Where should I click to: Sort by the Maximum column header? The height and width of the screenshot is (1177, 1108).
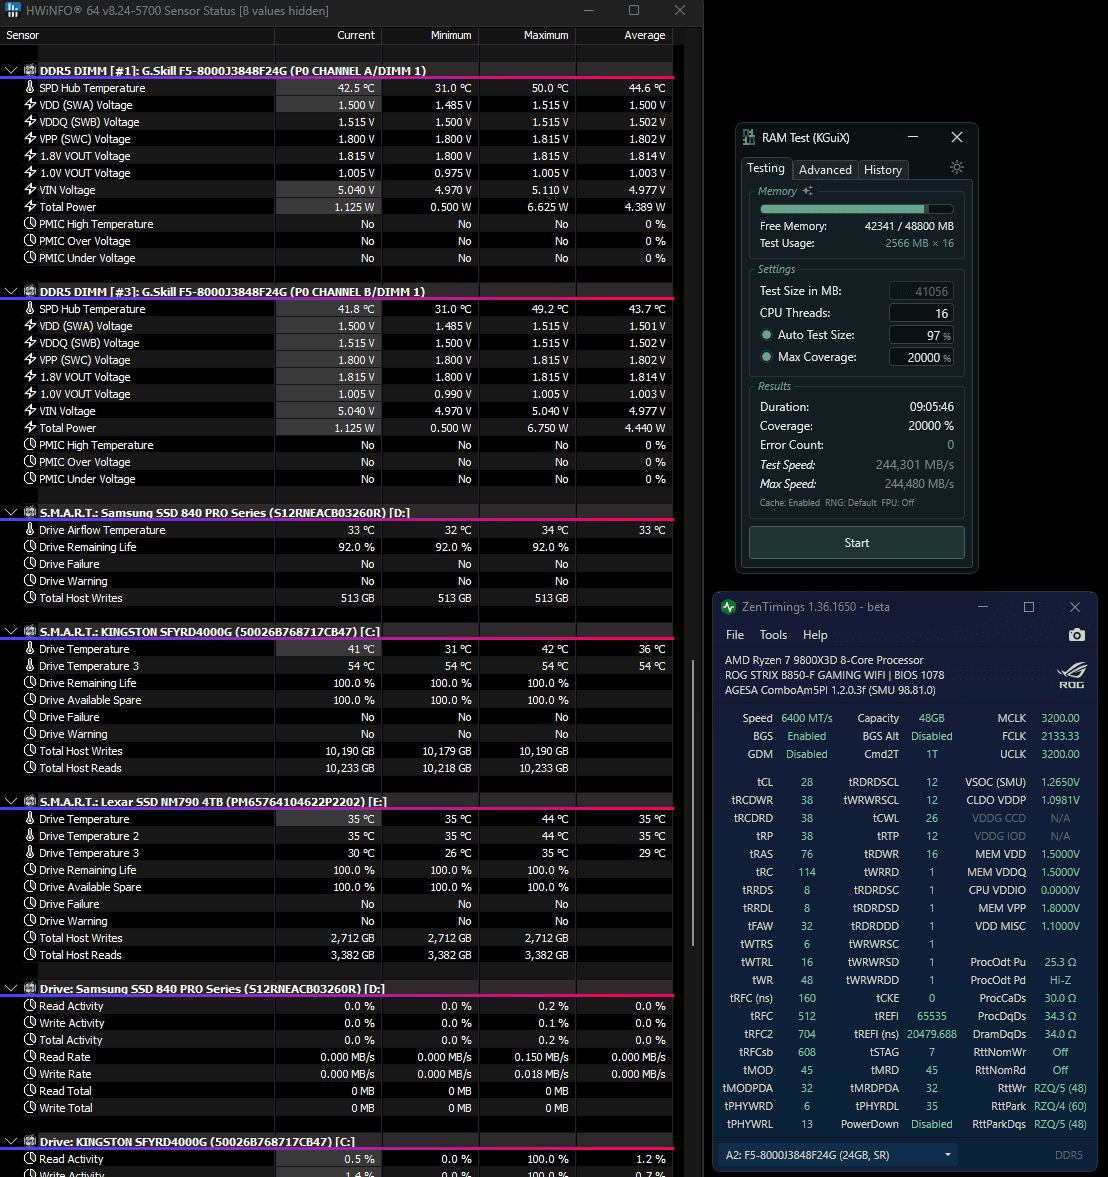click(x=527, y=35)
